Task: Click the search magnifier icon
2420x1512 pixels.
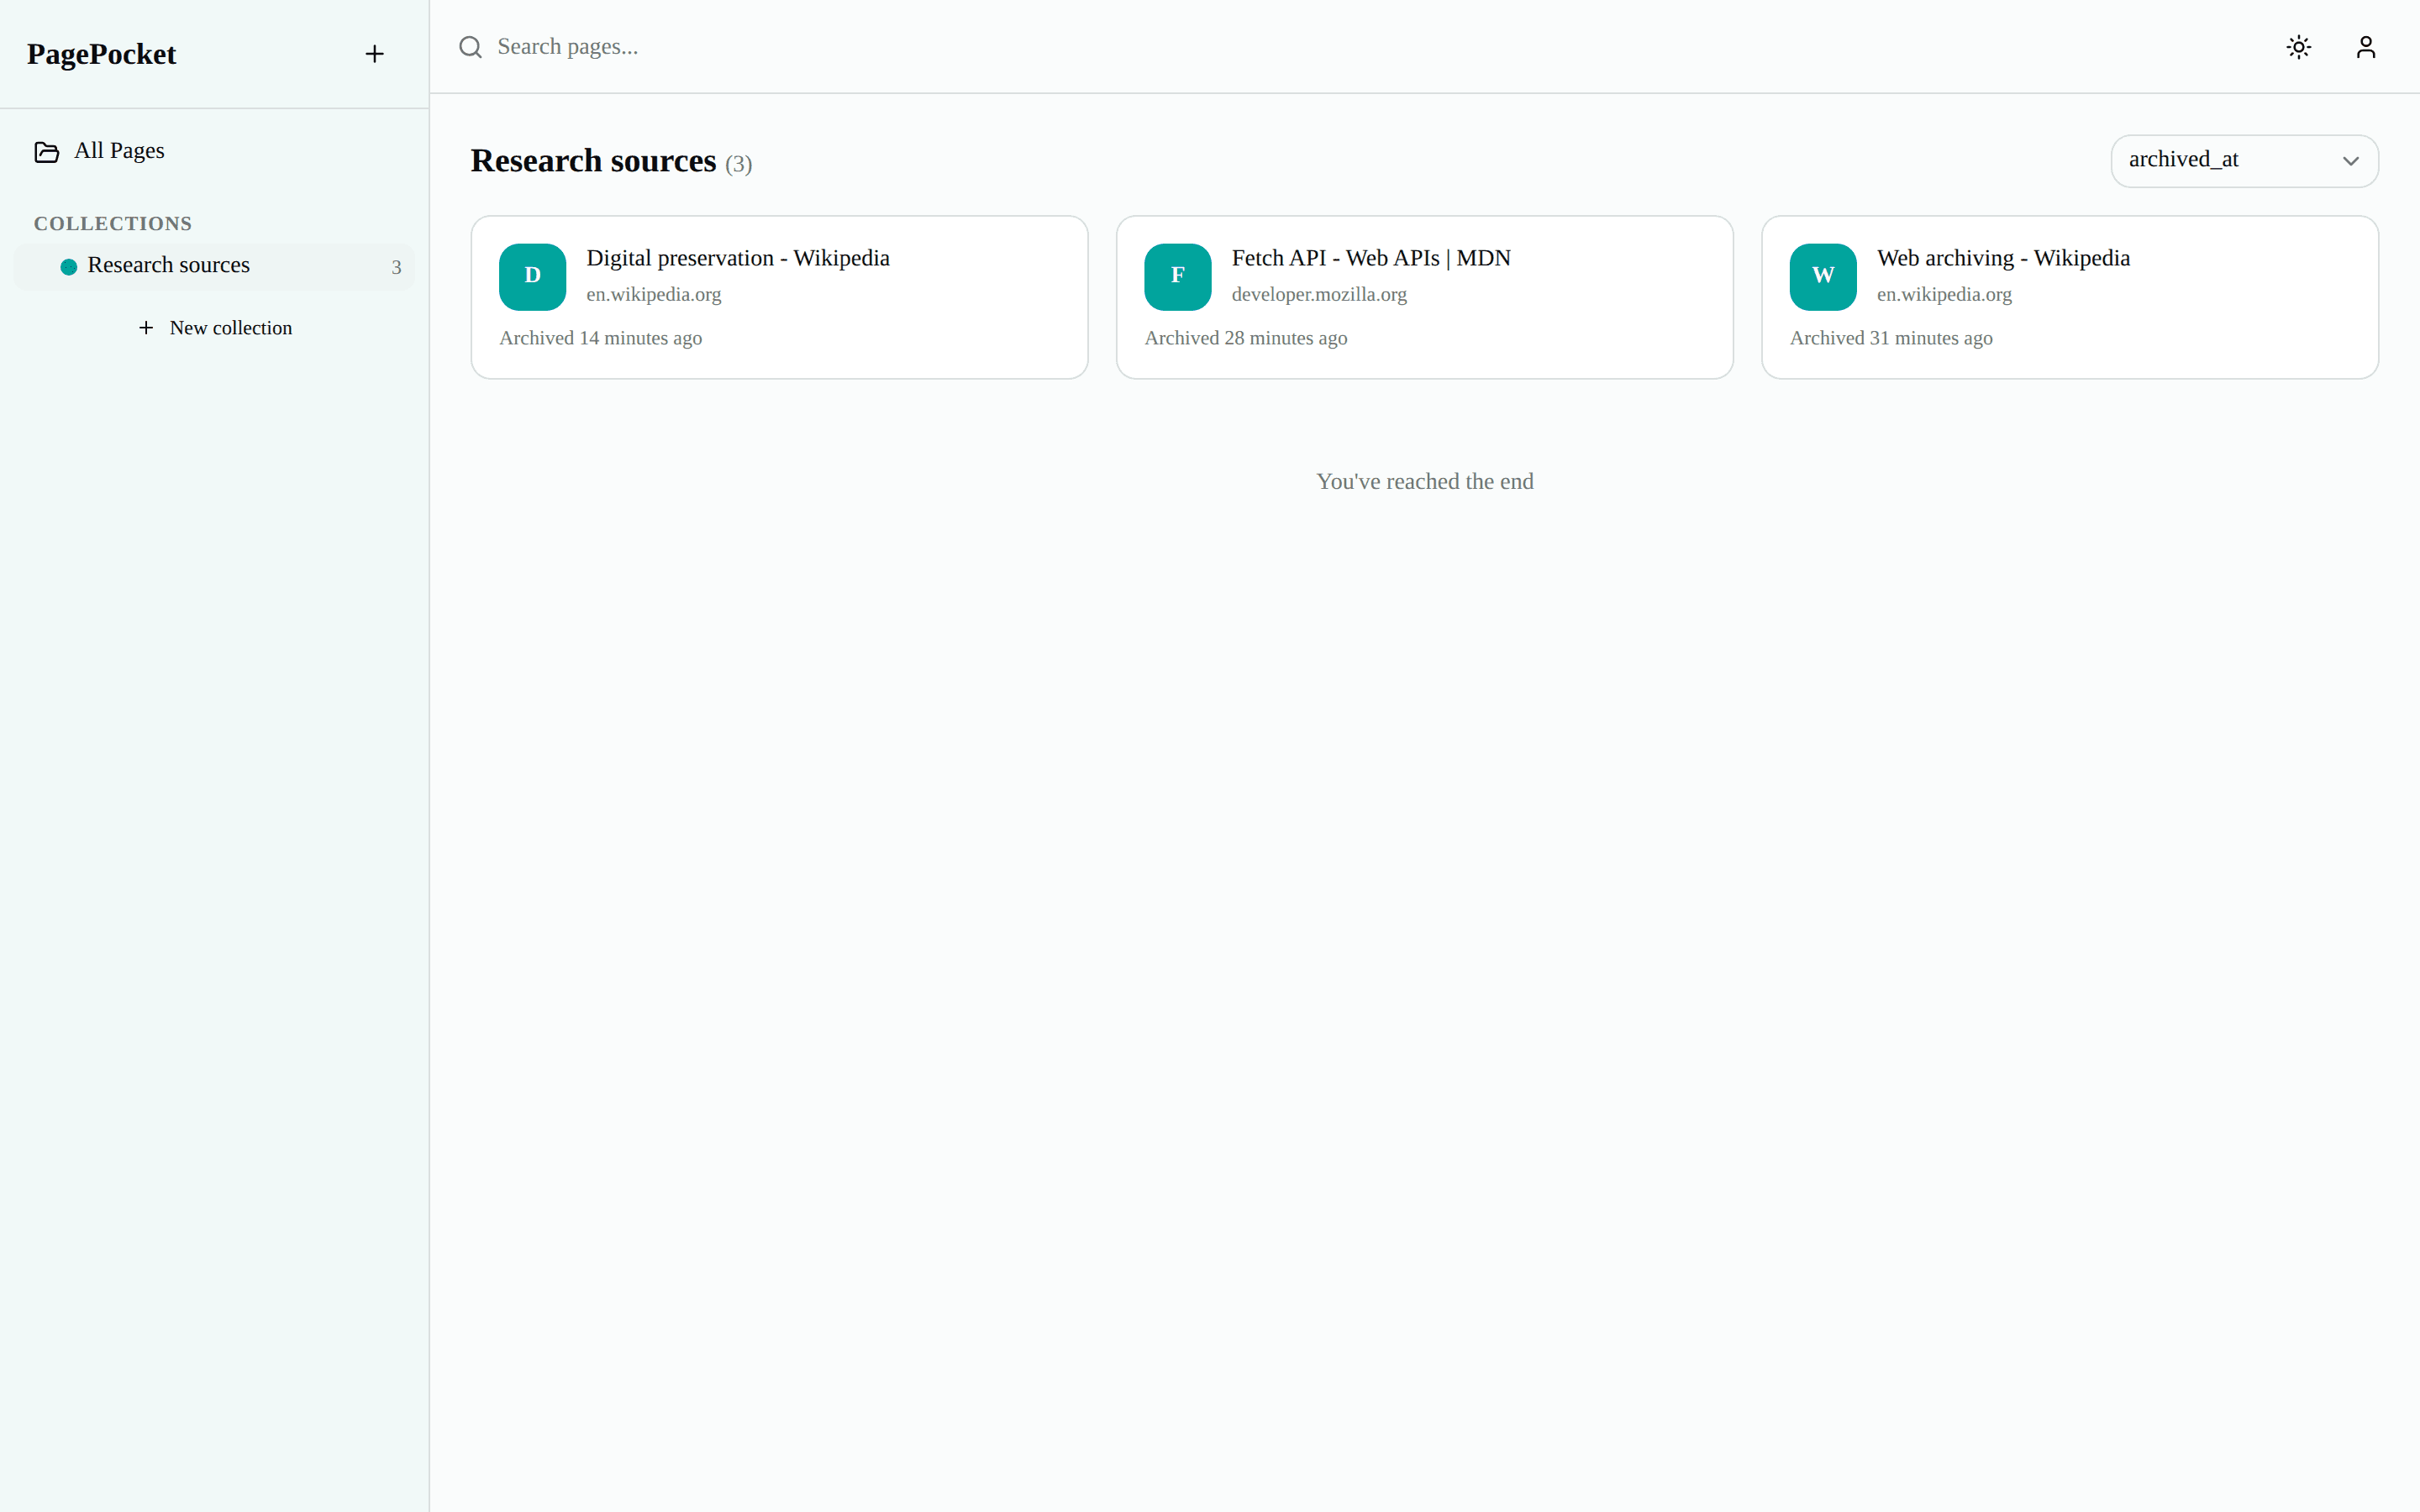Action: (x=470, y=47)
